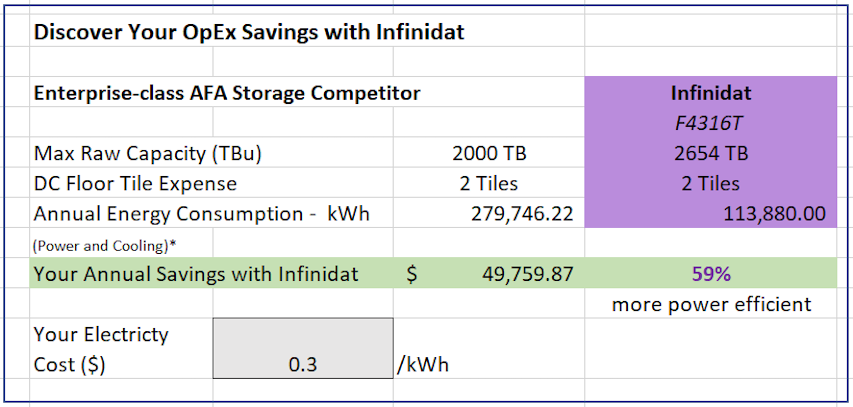
Task: Click the purple 'Infinidat' column header cell
Action: (x=711, y=94)
